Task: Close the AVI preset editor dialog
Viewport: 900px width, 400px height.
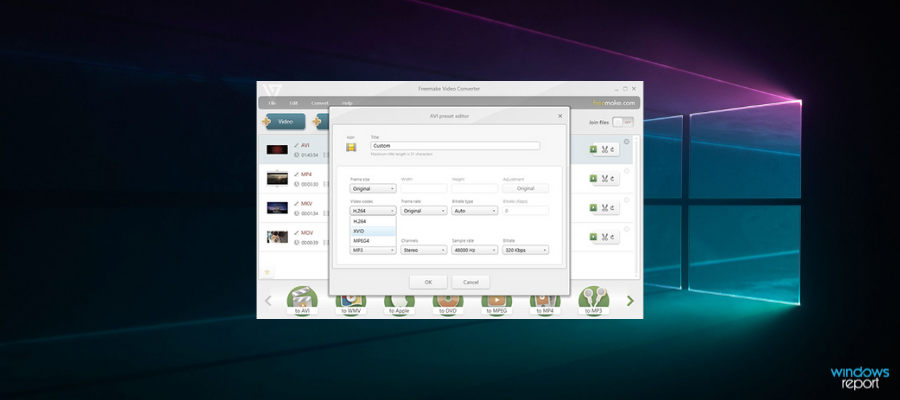Action: click(560, 116)
